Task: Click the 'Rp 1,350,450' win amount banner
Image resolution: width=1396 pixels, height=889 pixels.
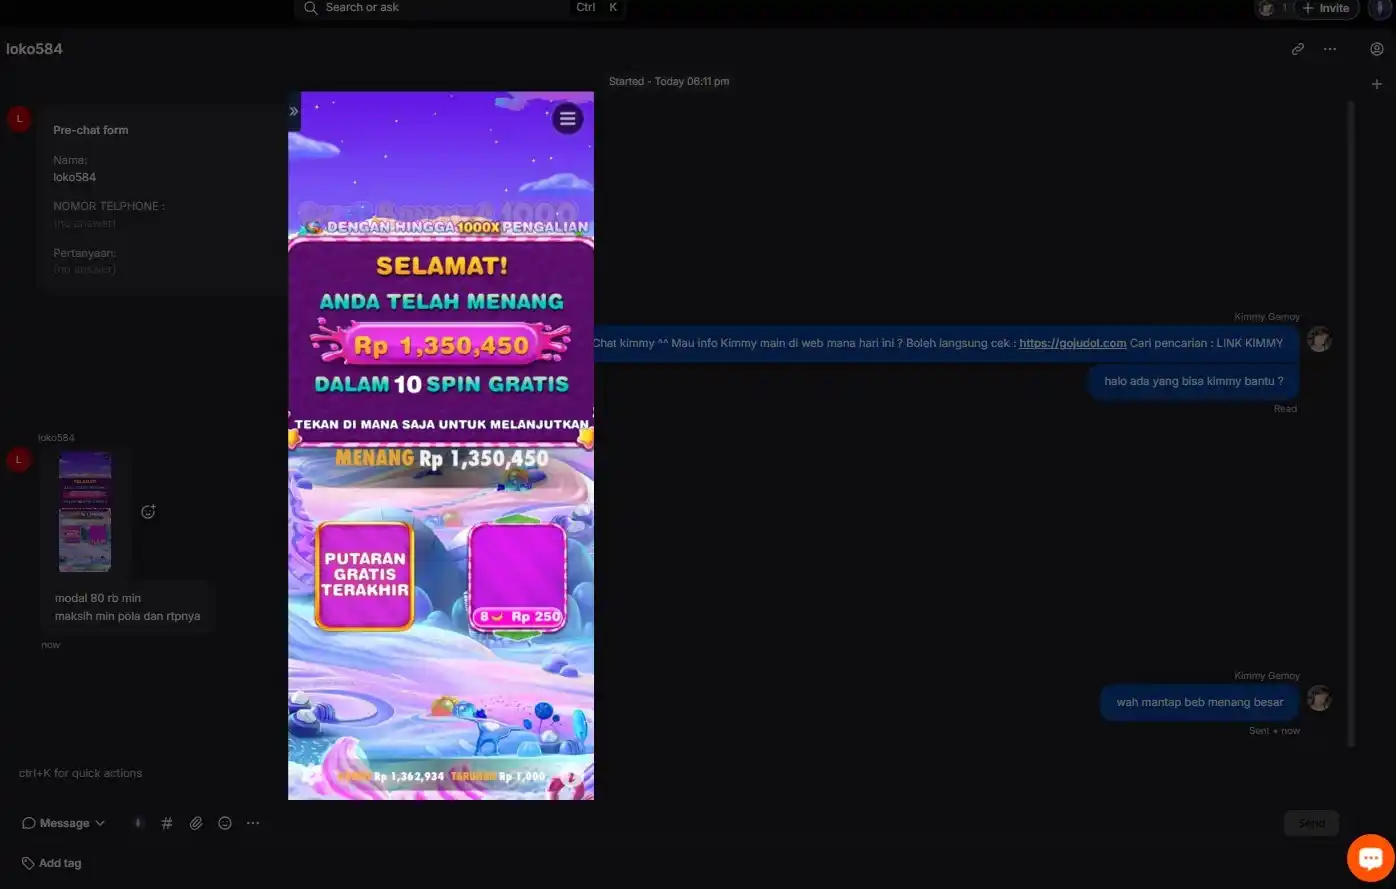Action: pyautogui.click(x=441, y=346)
